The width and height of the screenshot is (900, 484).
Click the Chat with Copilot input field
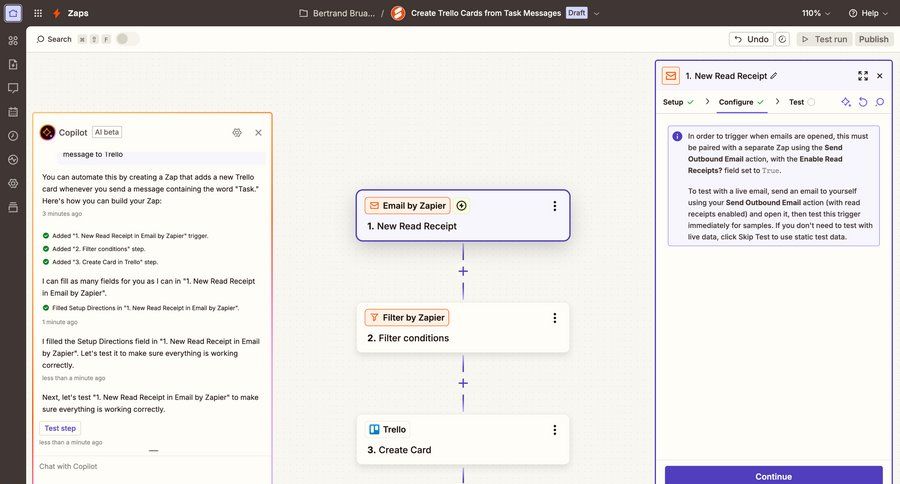click(152, 466)
